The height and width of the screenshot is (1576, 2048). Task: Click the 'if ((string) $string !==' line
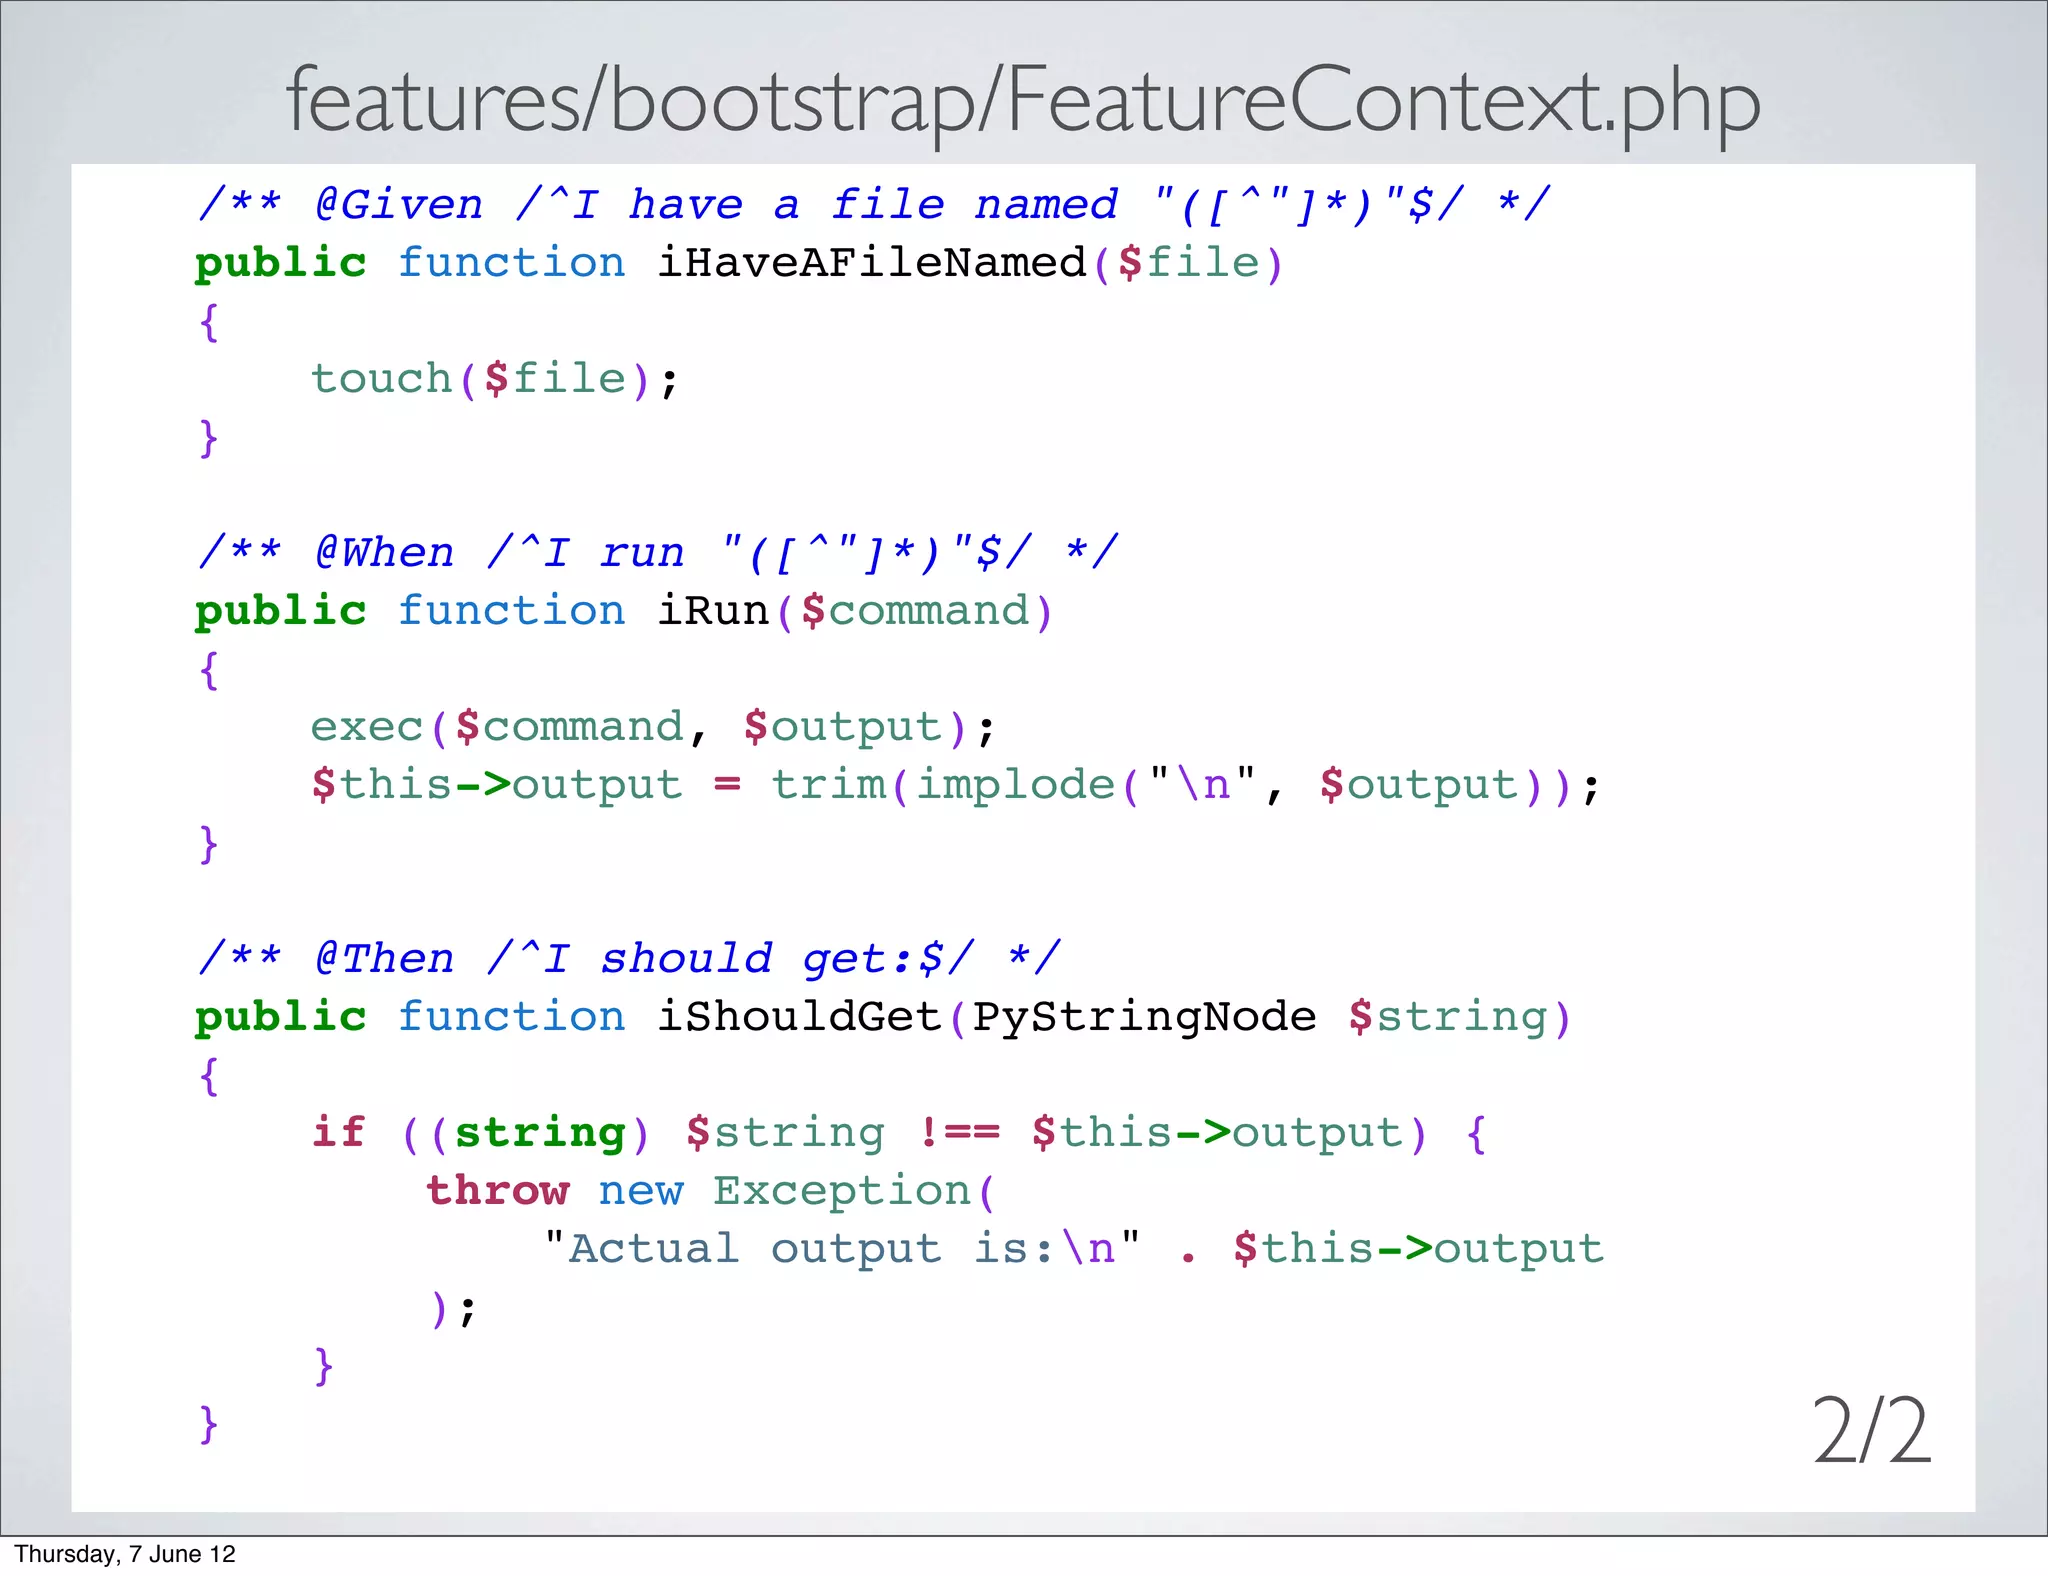click(899, 1134)
